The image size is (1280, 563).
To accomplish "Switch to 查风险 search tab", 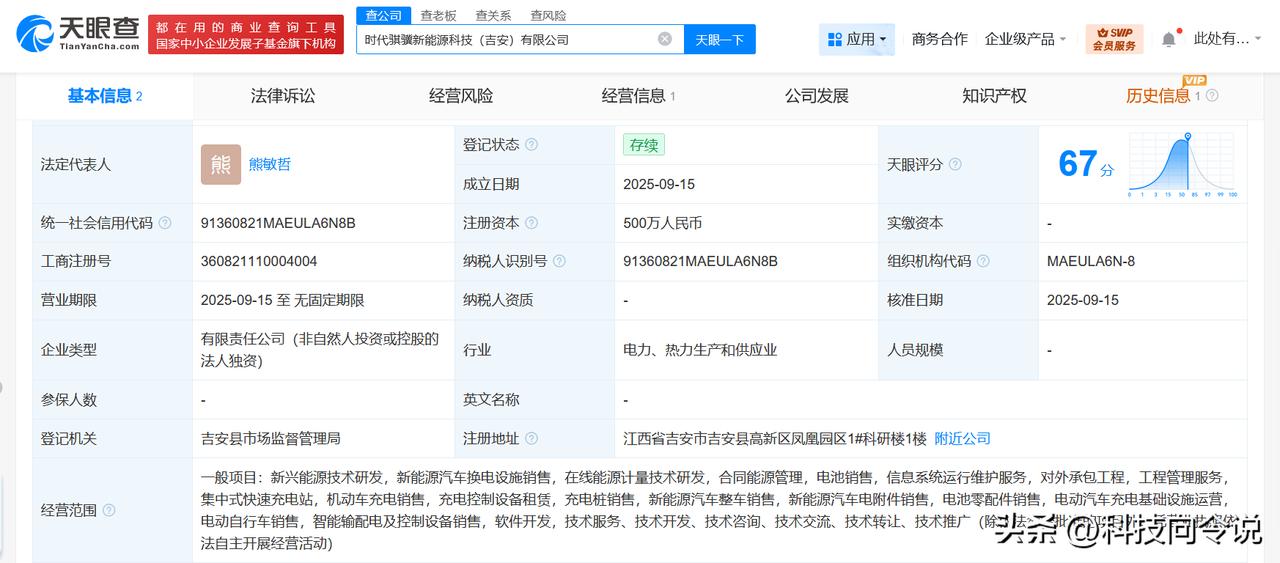I will pyautogui.click(x=548, y=15).
